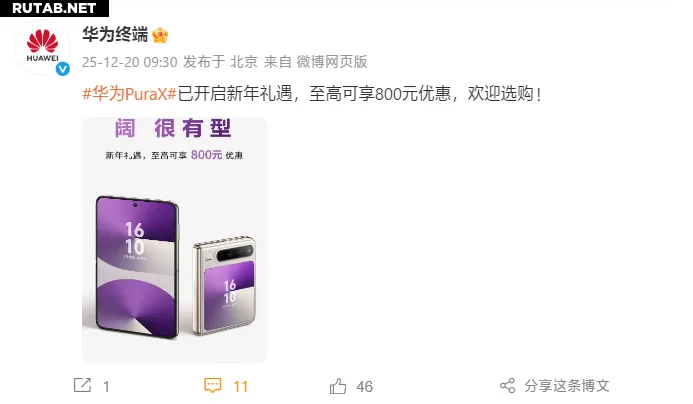Open the Pura X promotional image thumbnail
The height and width of the screenshot is (404, 693).
pos(175,240)
